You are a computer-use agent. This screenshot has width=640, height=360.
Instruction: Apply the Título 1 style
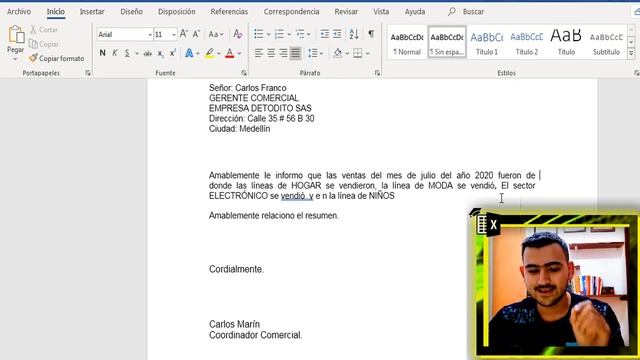point(487,42)
